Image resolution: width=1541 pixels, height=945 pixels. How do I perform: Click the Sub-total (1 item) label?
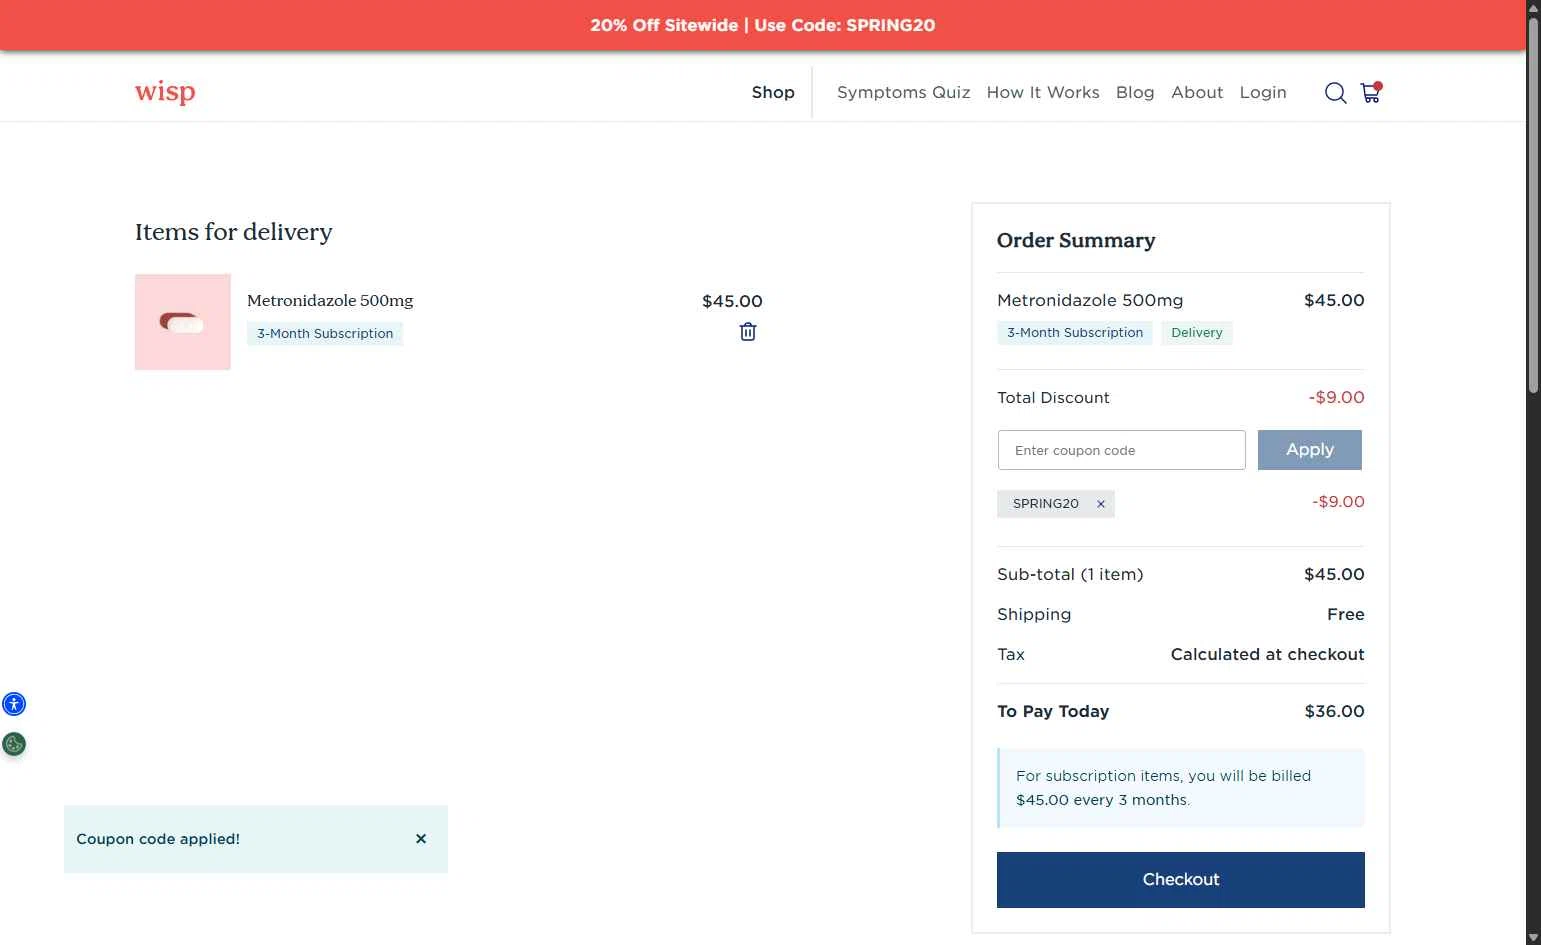(x=1070, y=574)
